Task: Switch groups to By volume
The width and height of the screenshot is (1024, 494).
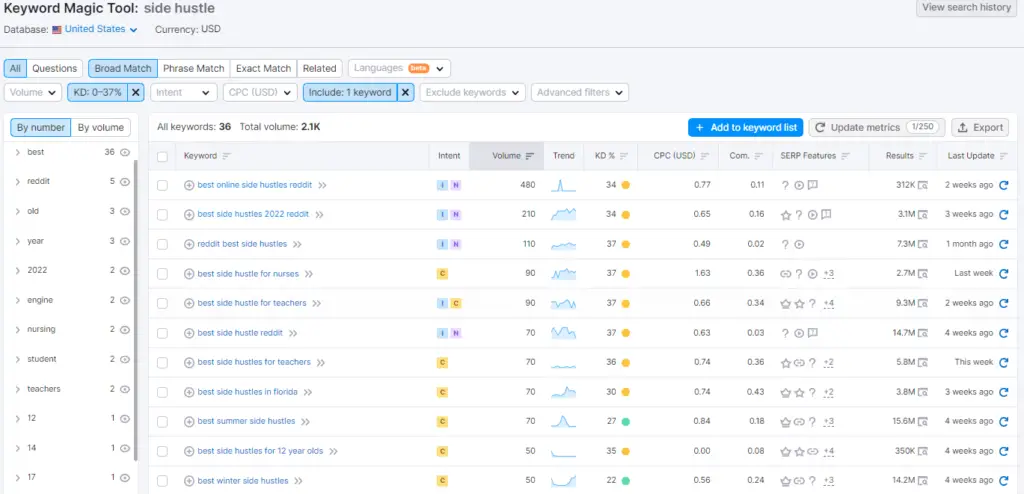Action: click(101, 127)
